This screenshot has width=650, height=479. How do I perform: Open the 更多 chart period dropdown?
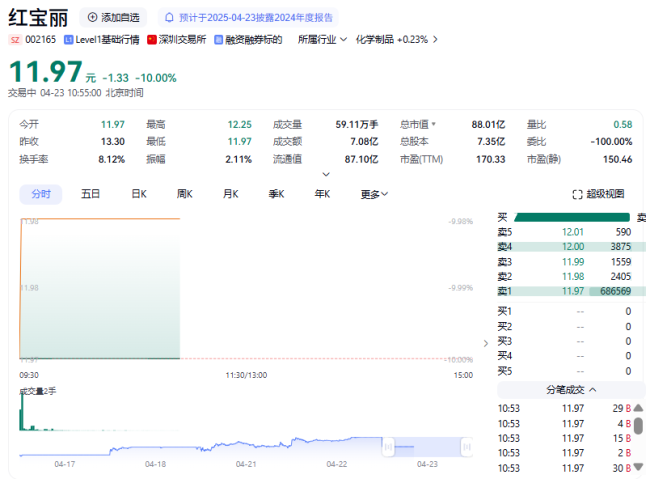coord(375,194)
